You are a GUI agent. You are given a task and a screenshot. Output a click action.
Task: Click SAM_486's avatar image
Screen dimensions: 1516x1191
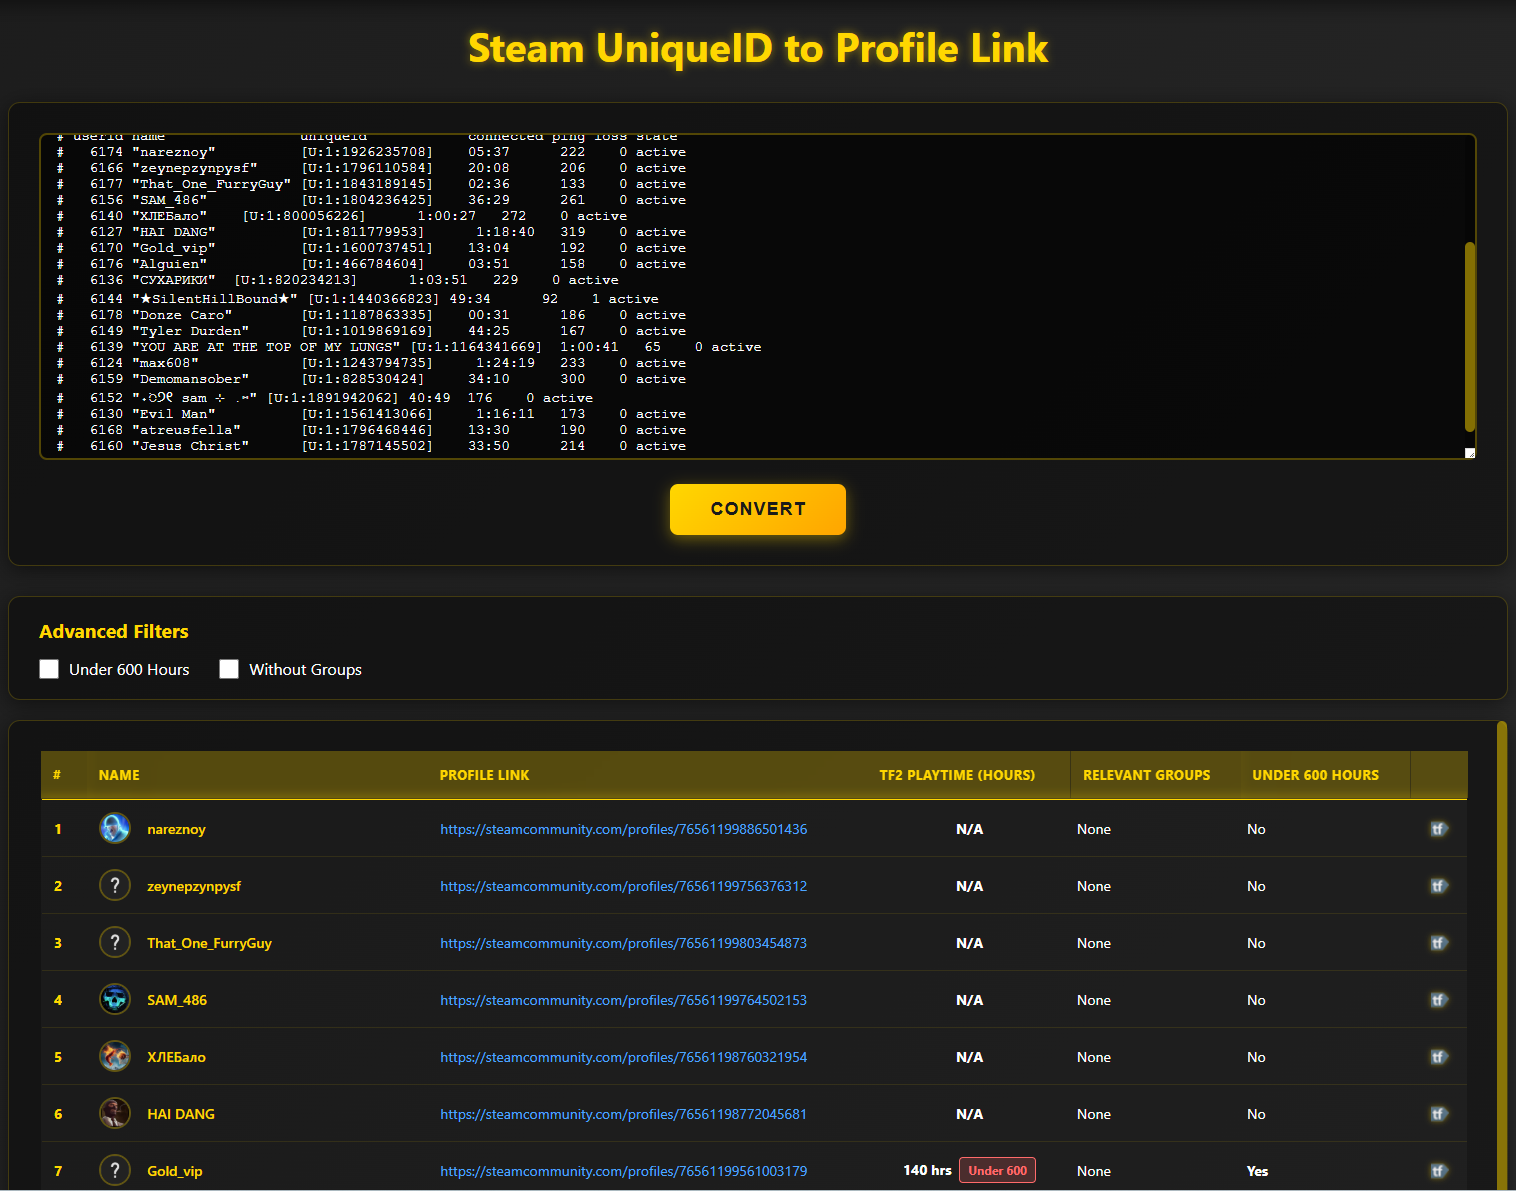pos(115,1000)
